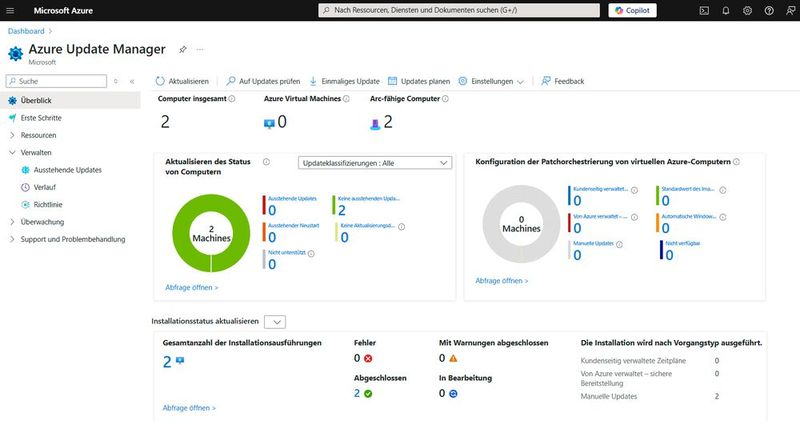
Task: Click info icon beside Kundenseitig verwaltet...
Action: [634, 190]
